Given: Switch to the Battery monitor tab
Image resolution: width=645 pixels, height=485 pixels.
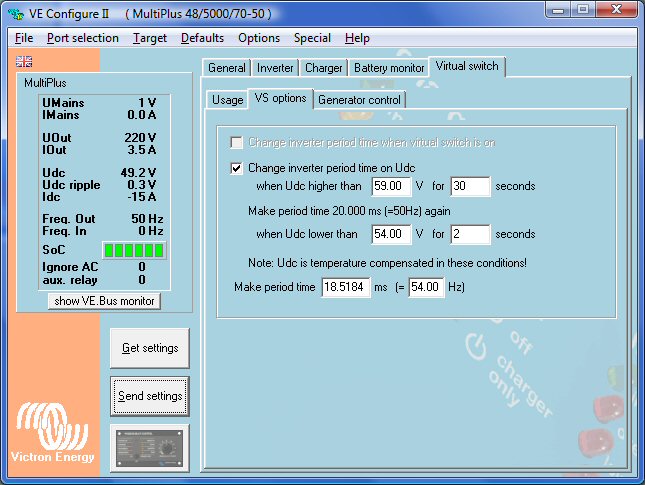Looking at the screenshot, I should (389, 68).
